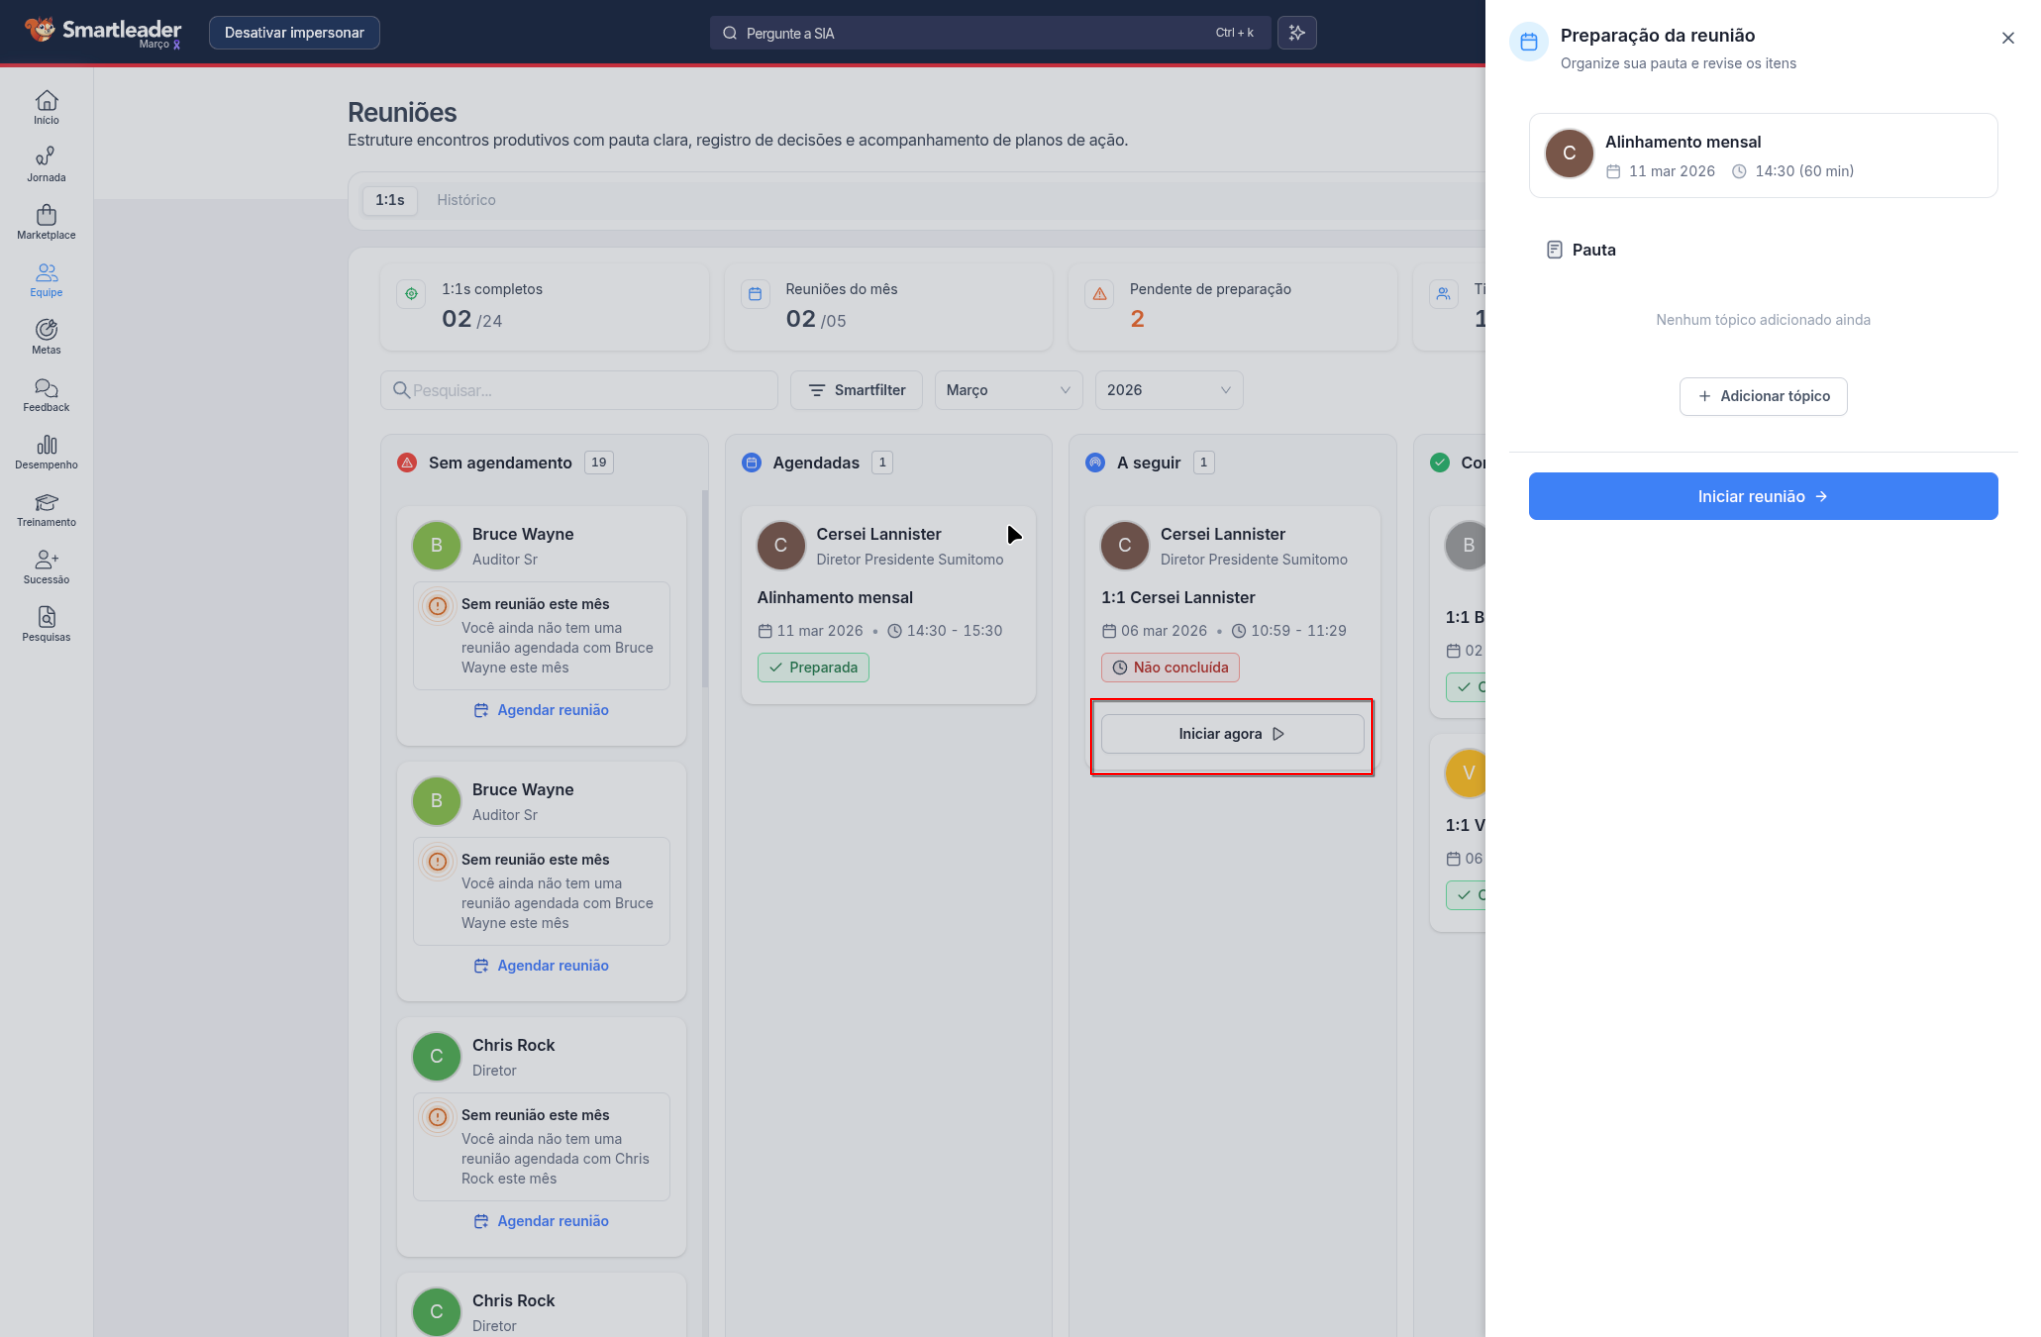
Task: Expand the Março month dropdown
Action: pyautogui.click(x=1007, y=390)
